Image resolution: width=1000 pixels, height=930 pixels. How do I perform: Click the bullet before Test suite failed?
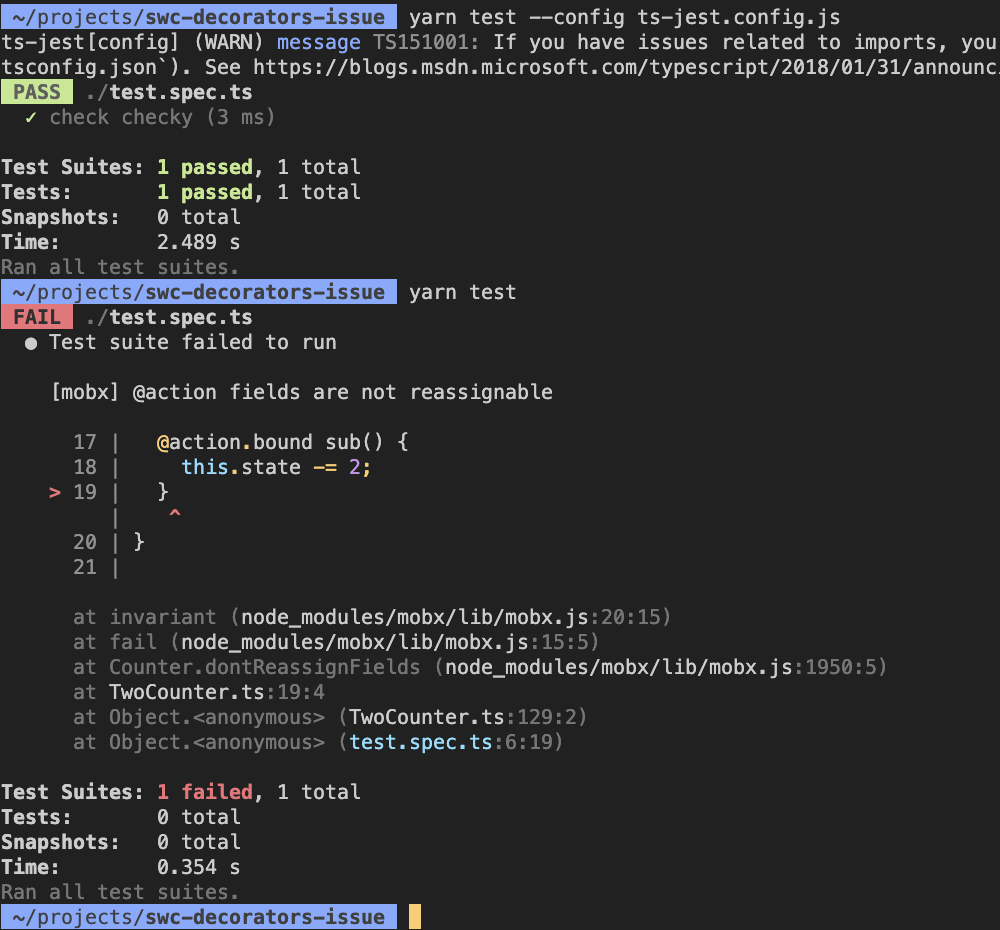click(31, 342)
